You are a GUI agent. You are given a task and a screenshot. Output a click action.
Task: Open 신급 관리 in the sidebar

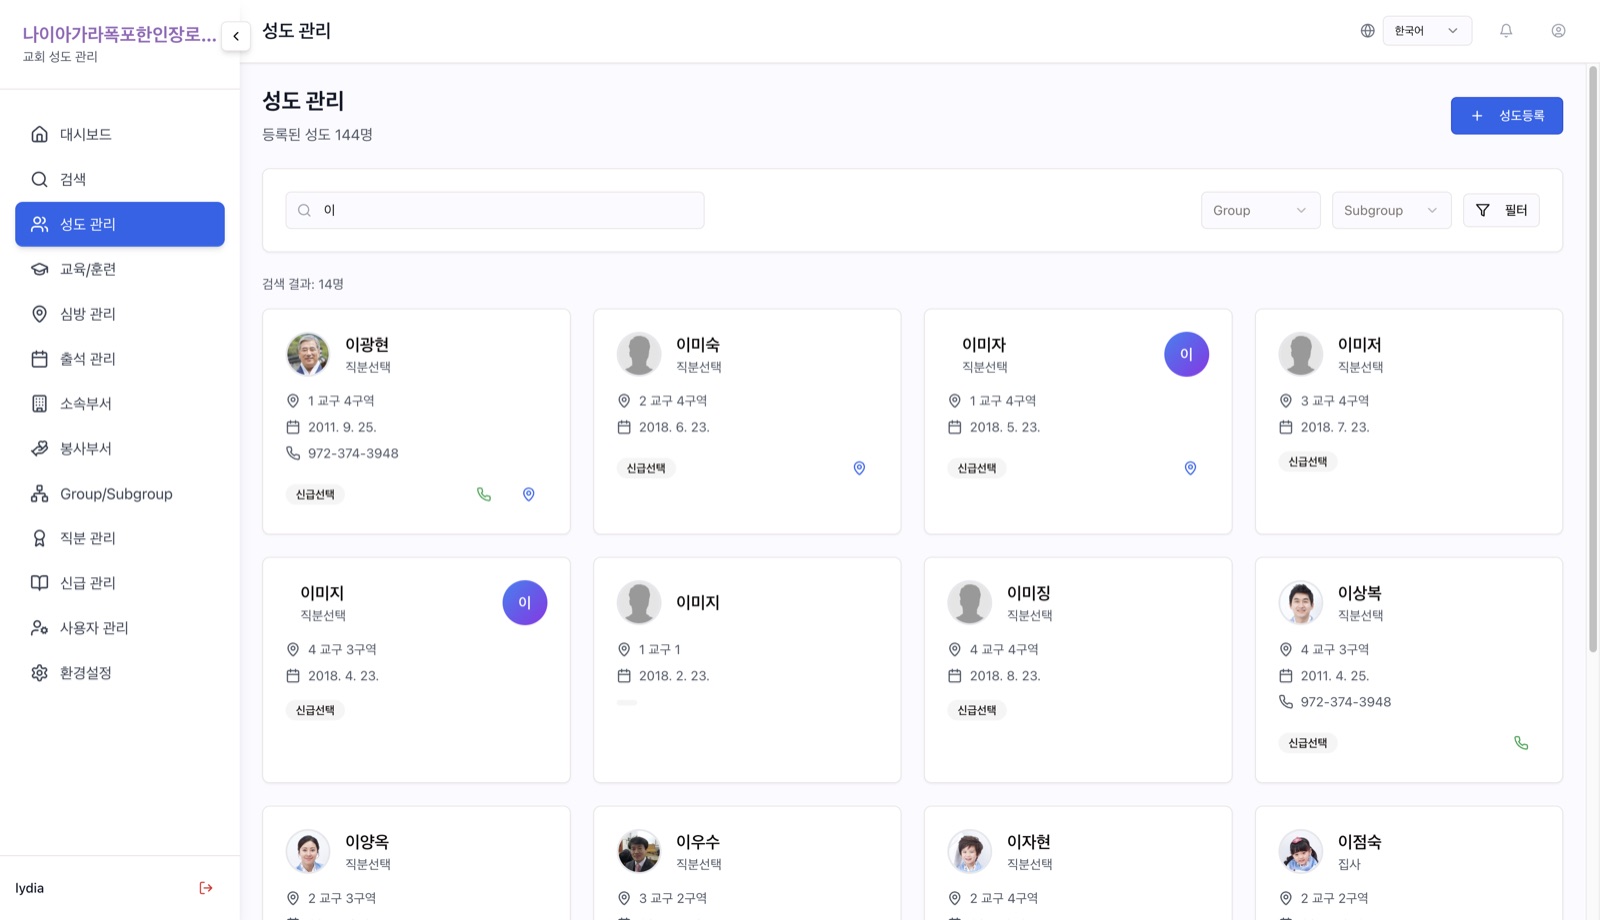[120, 583]
